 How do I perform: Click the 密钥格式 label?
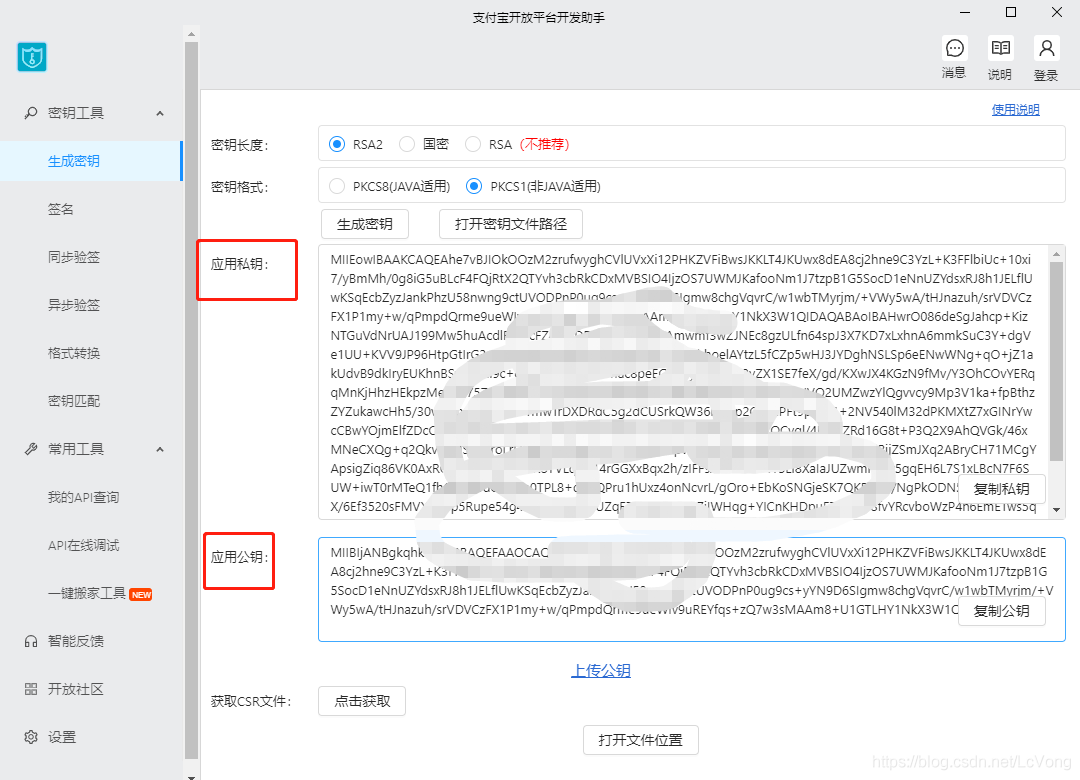click(x=240, y=187)
